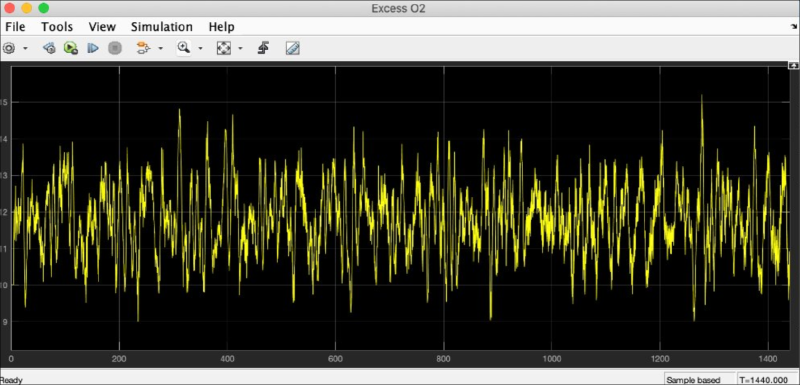Click the 'Excess O2' window title
The width and height of the screenshot is (800, 385).
(x=399, y=9)
